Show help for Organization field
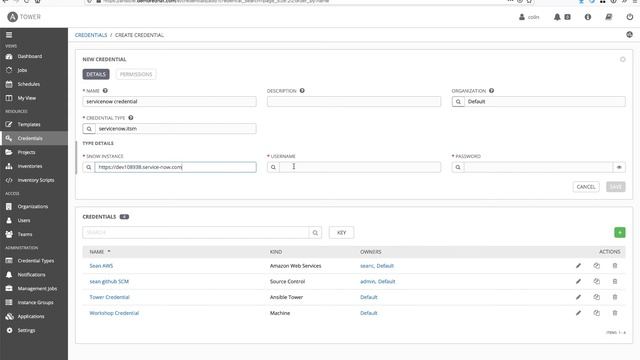The image size is (640, 360). tap(491, 91)
